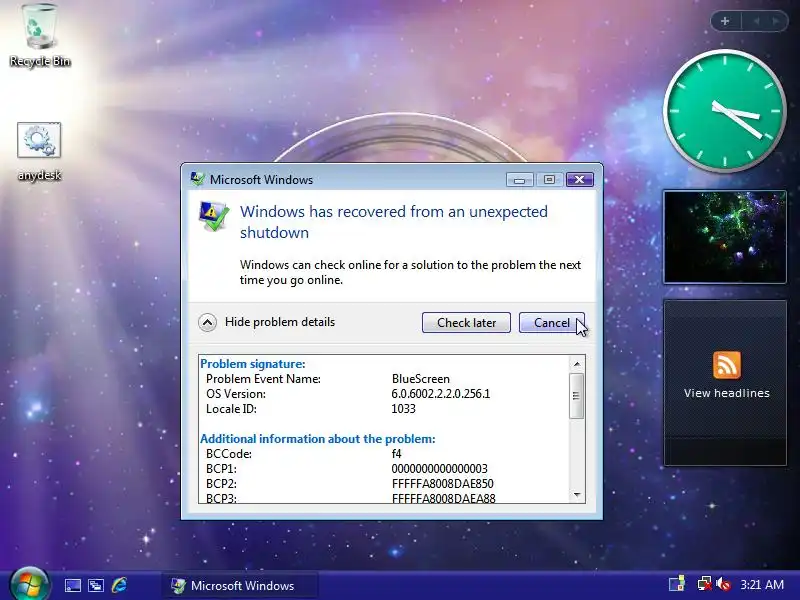Click the dialog heading about unexpected shutdown
Image resolution: width=800 pixels, height=600 pixels.
[x=393, y=222]
